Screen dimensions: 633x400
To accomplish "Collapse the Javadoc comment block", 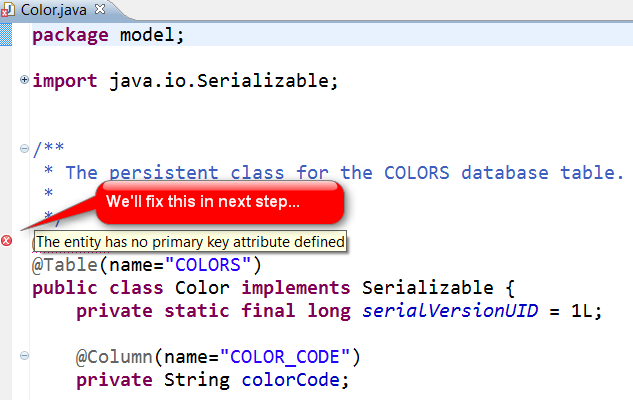I will 24,149.
